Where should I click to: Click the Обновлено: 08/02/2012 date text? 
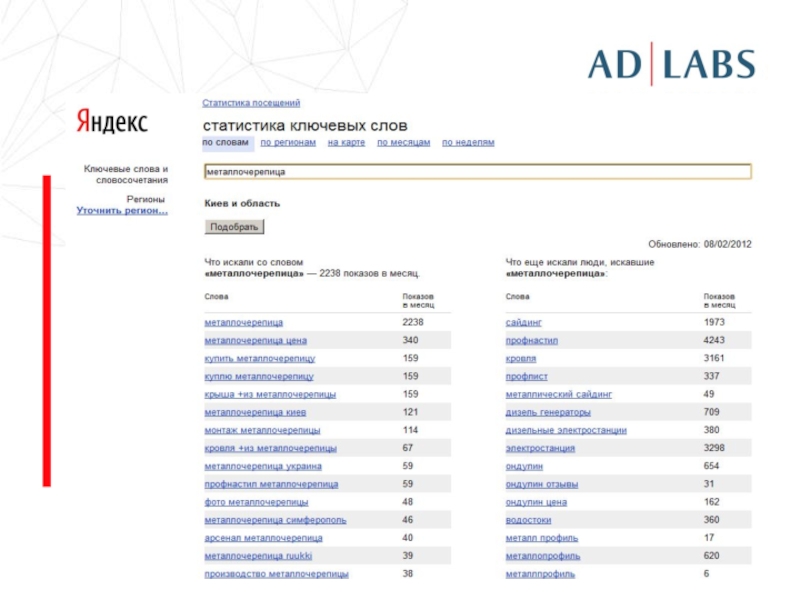click(699, 244)
